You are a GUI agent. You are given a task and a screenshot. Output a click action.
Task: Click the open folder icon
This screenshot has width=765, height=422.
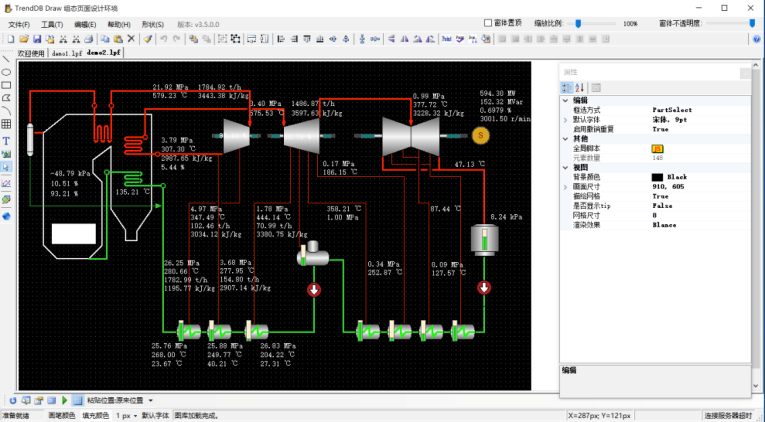coord(23,39)
